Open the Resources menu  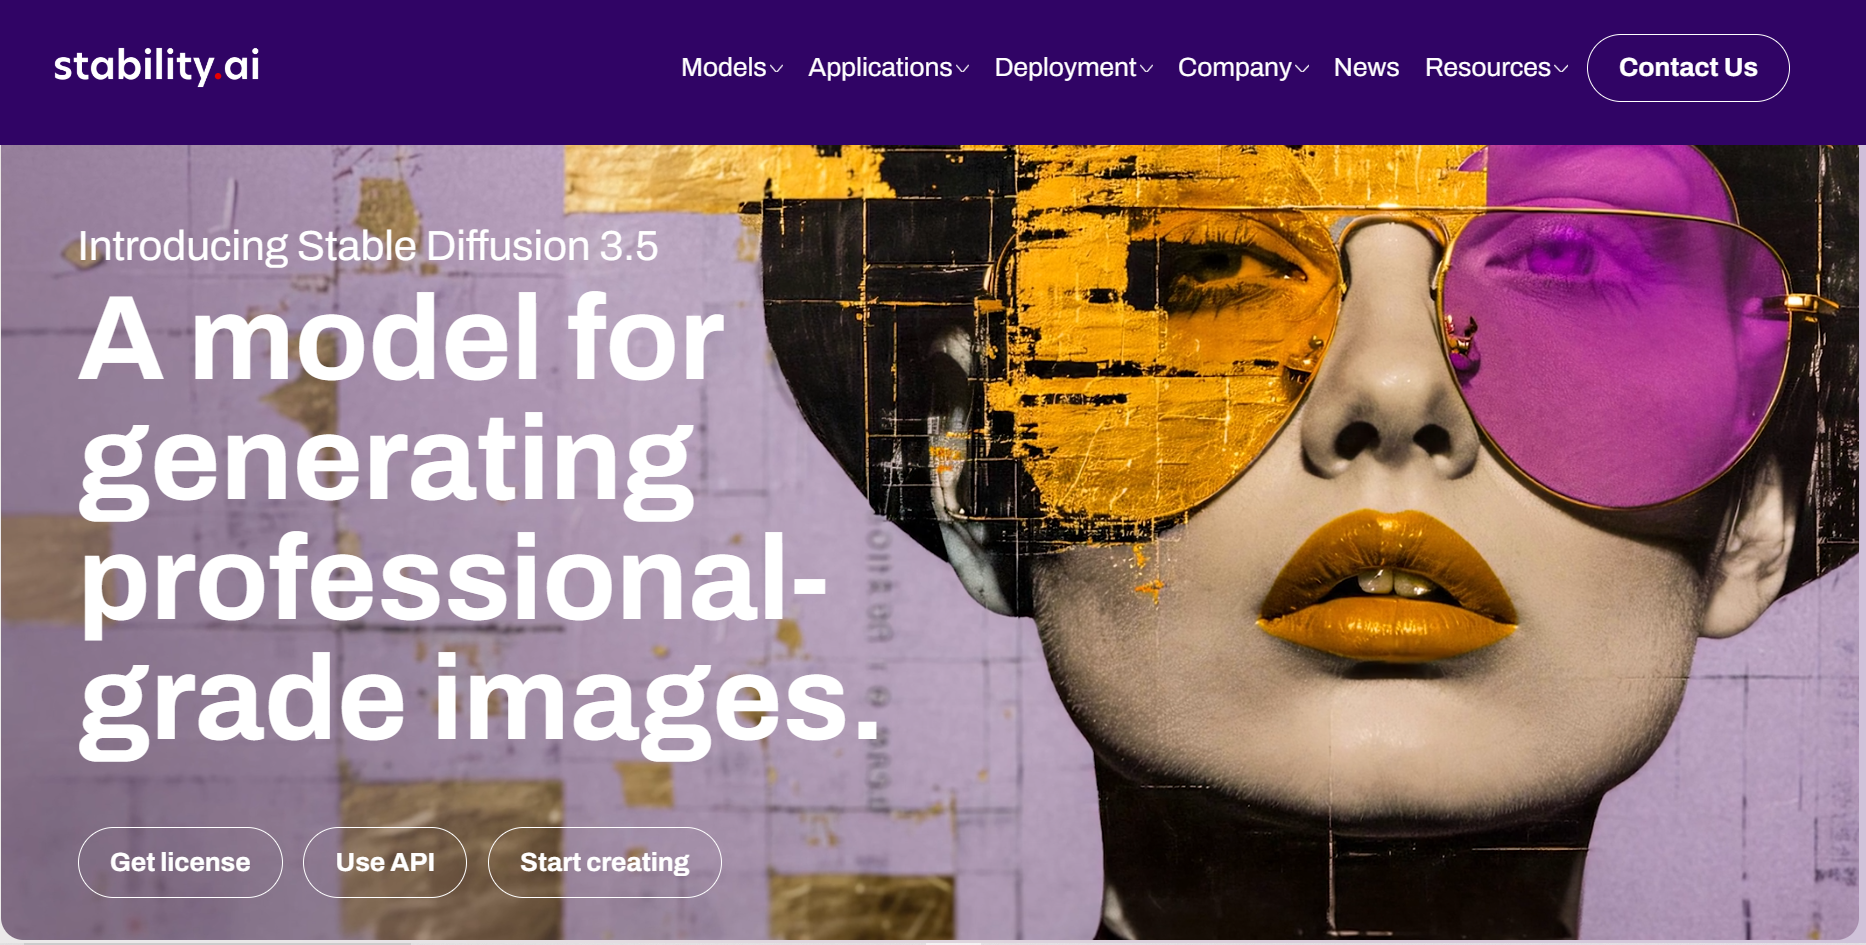pyautogui.click(x=1496, y=67)
